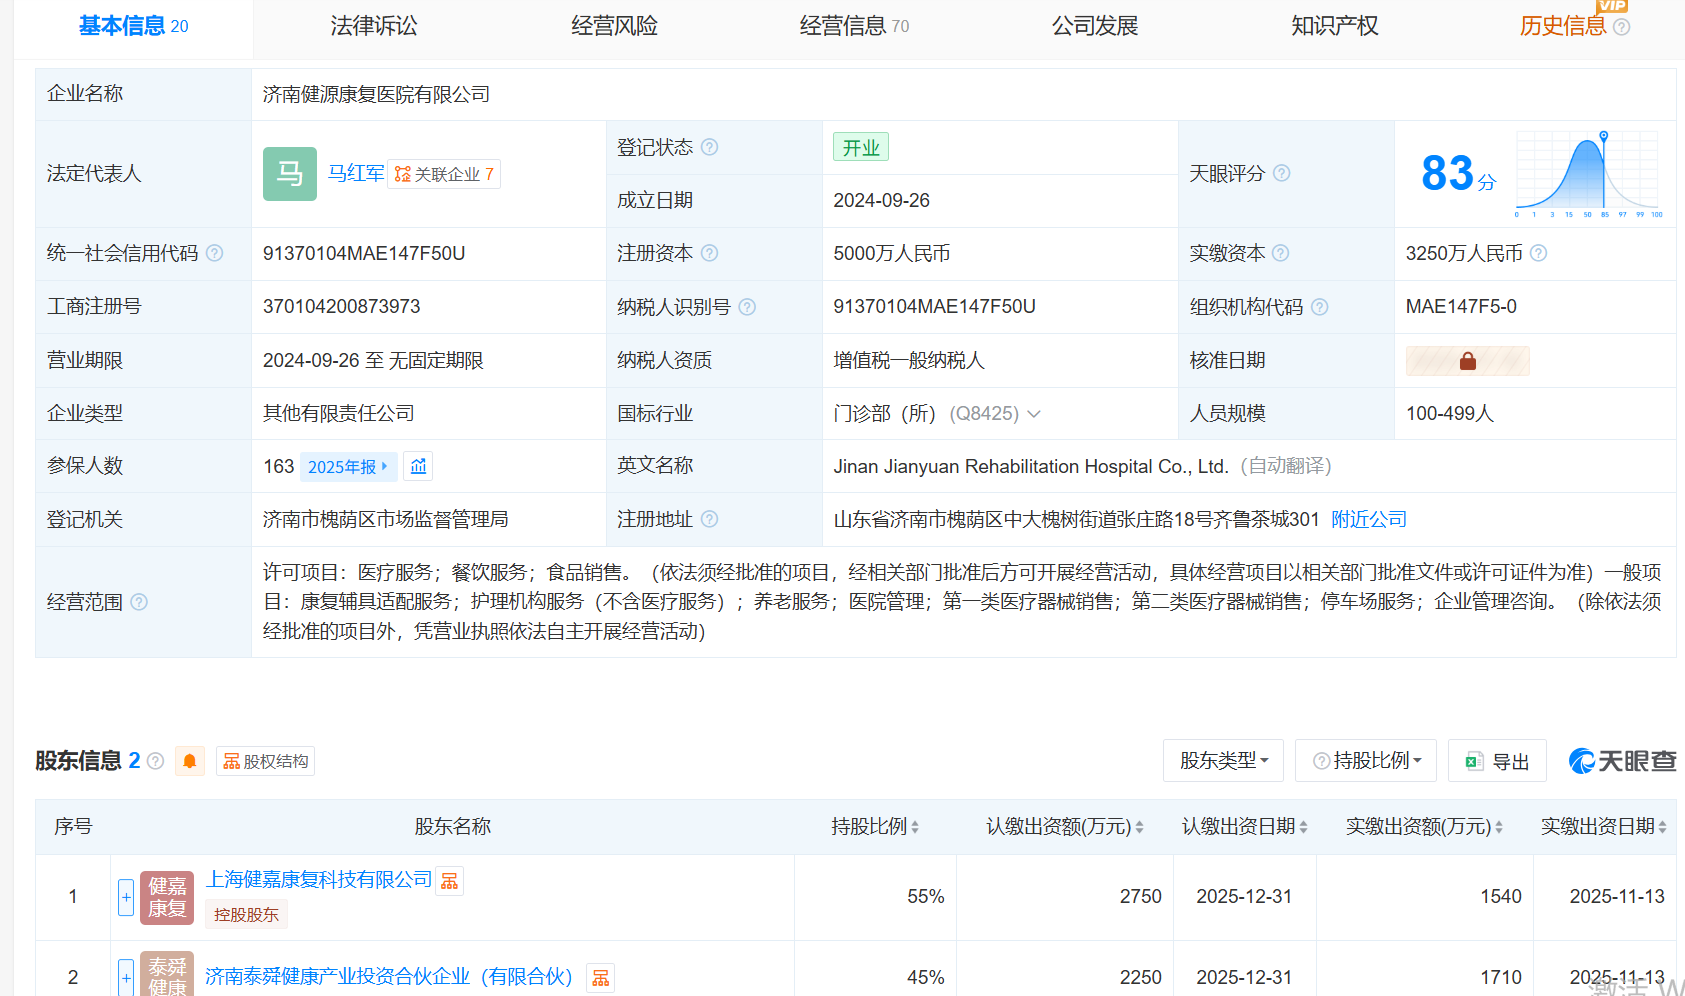Click the insured-count trend chart icon
1685x996 pixels.
pyautogui.click(x=418, y=467)
